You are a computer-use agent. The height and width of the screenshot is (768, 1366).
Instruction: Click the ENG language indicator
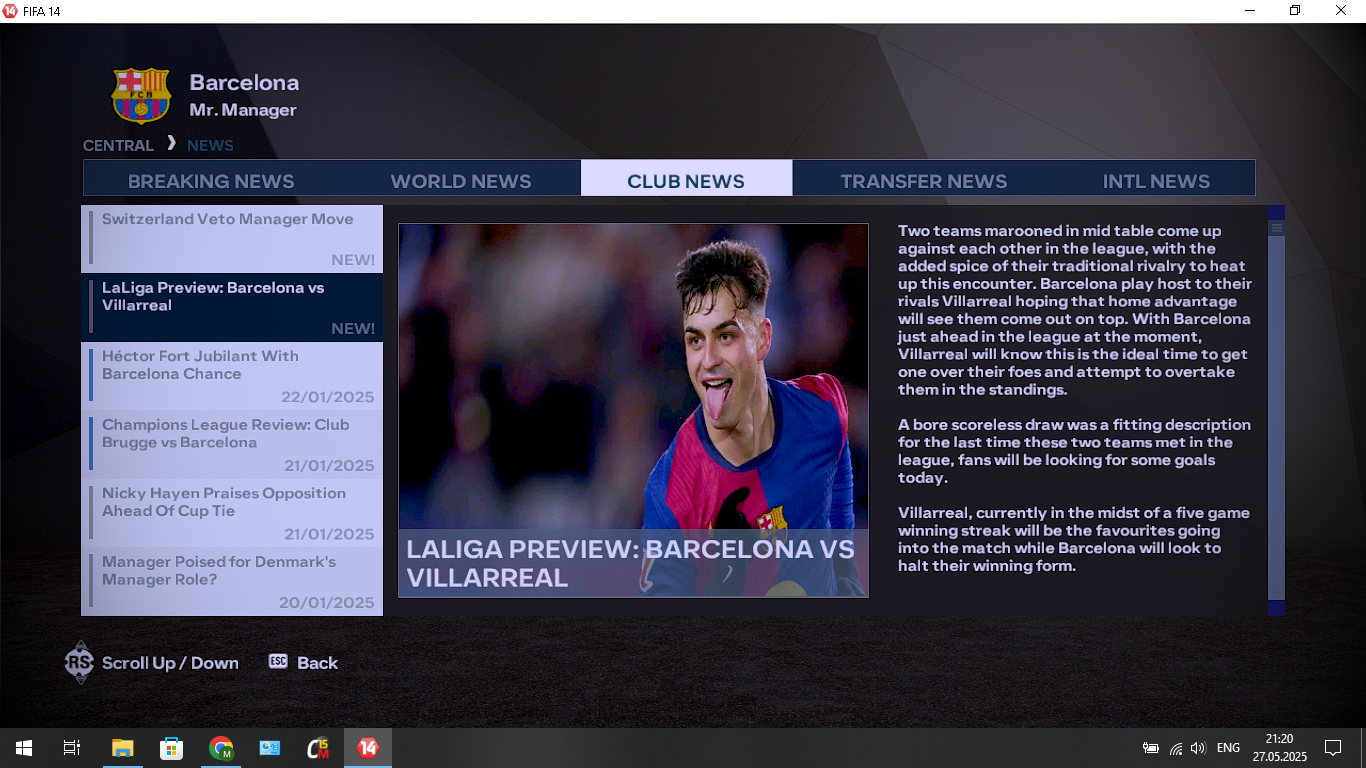[x=1228, y=748]
